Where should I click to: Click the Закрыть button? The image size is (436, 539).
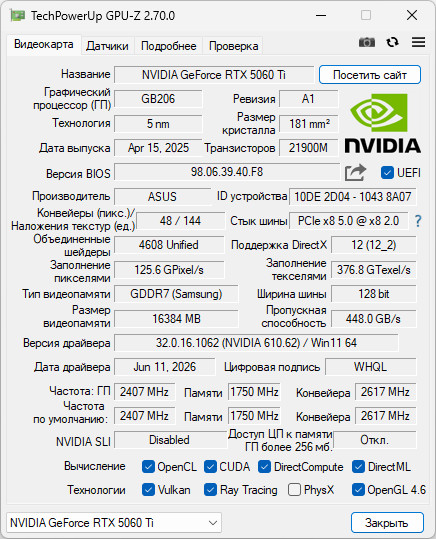tap(387, 523)
